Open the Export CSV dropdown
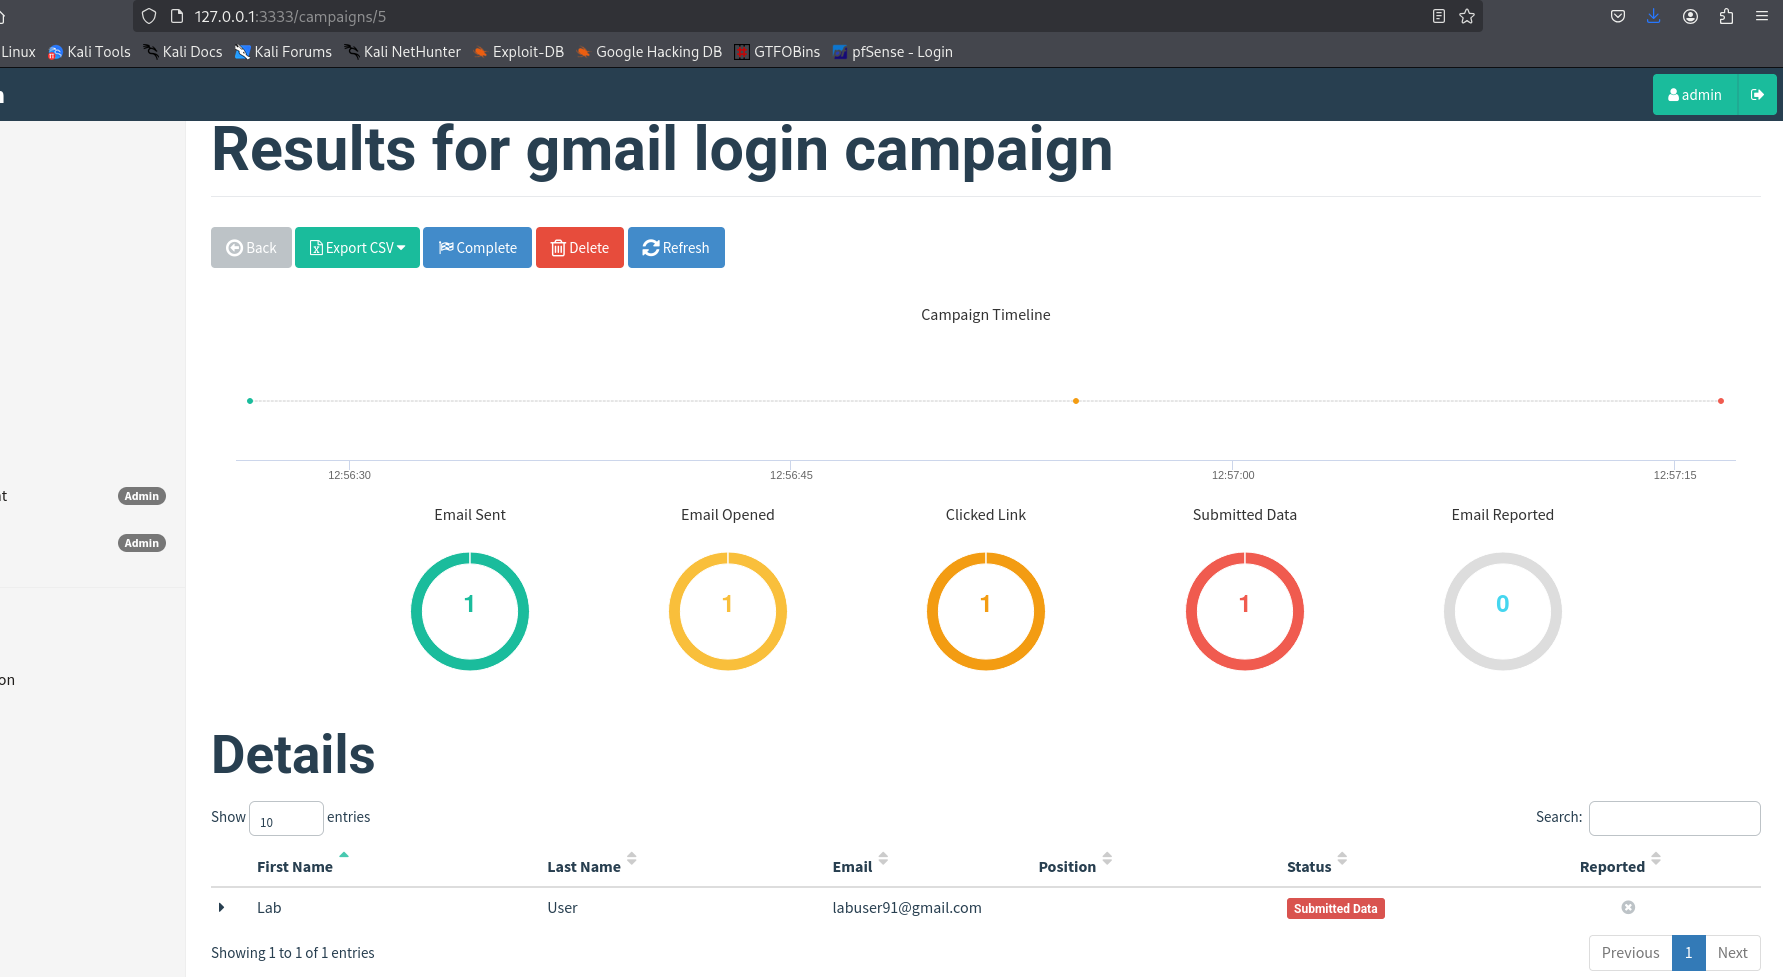 point(357,247)
